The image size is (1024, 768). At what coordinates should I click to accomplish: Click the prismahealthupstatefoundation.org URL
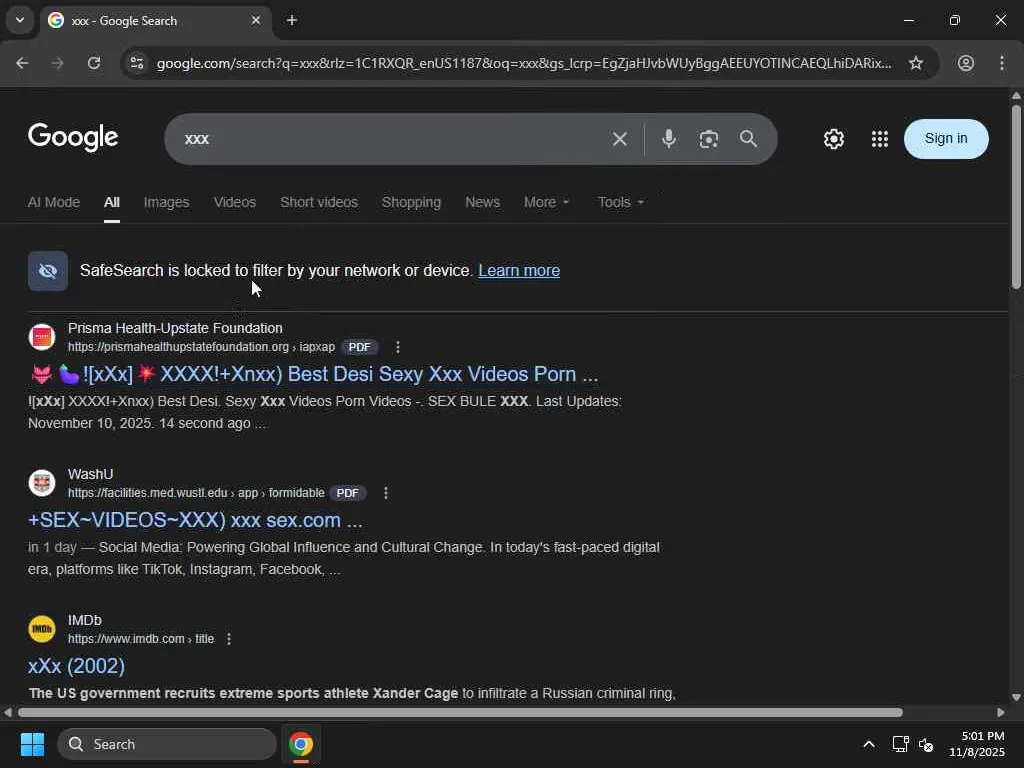pos(201,347)
